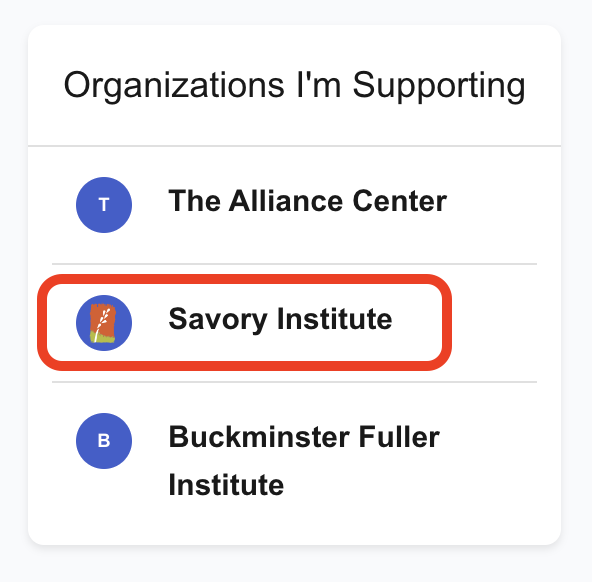Click the letter B inside the blue circle
This screenshot has height=582, width=592.
[x=104, y=441]
